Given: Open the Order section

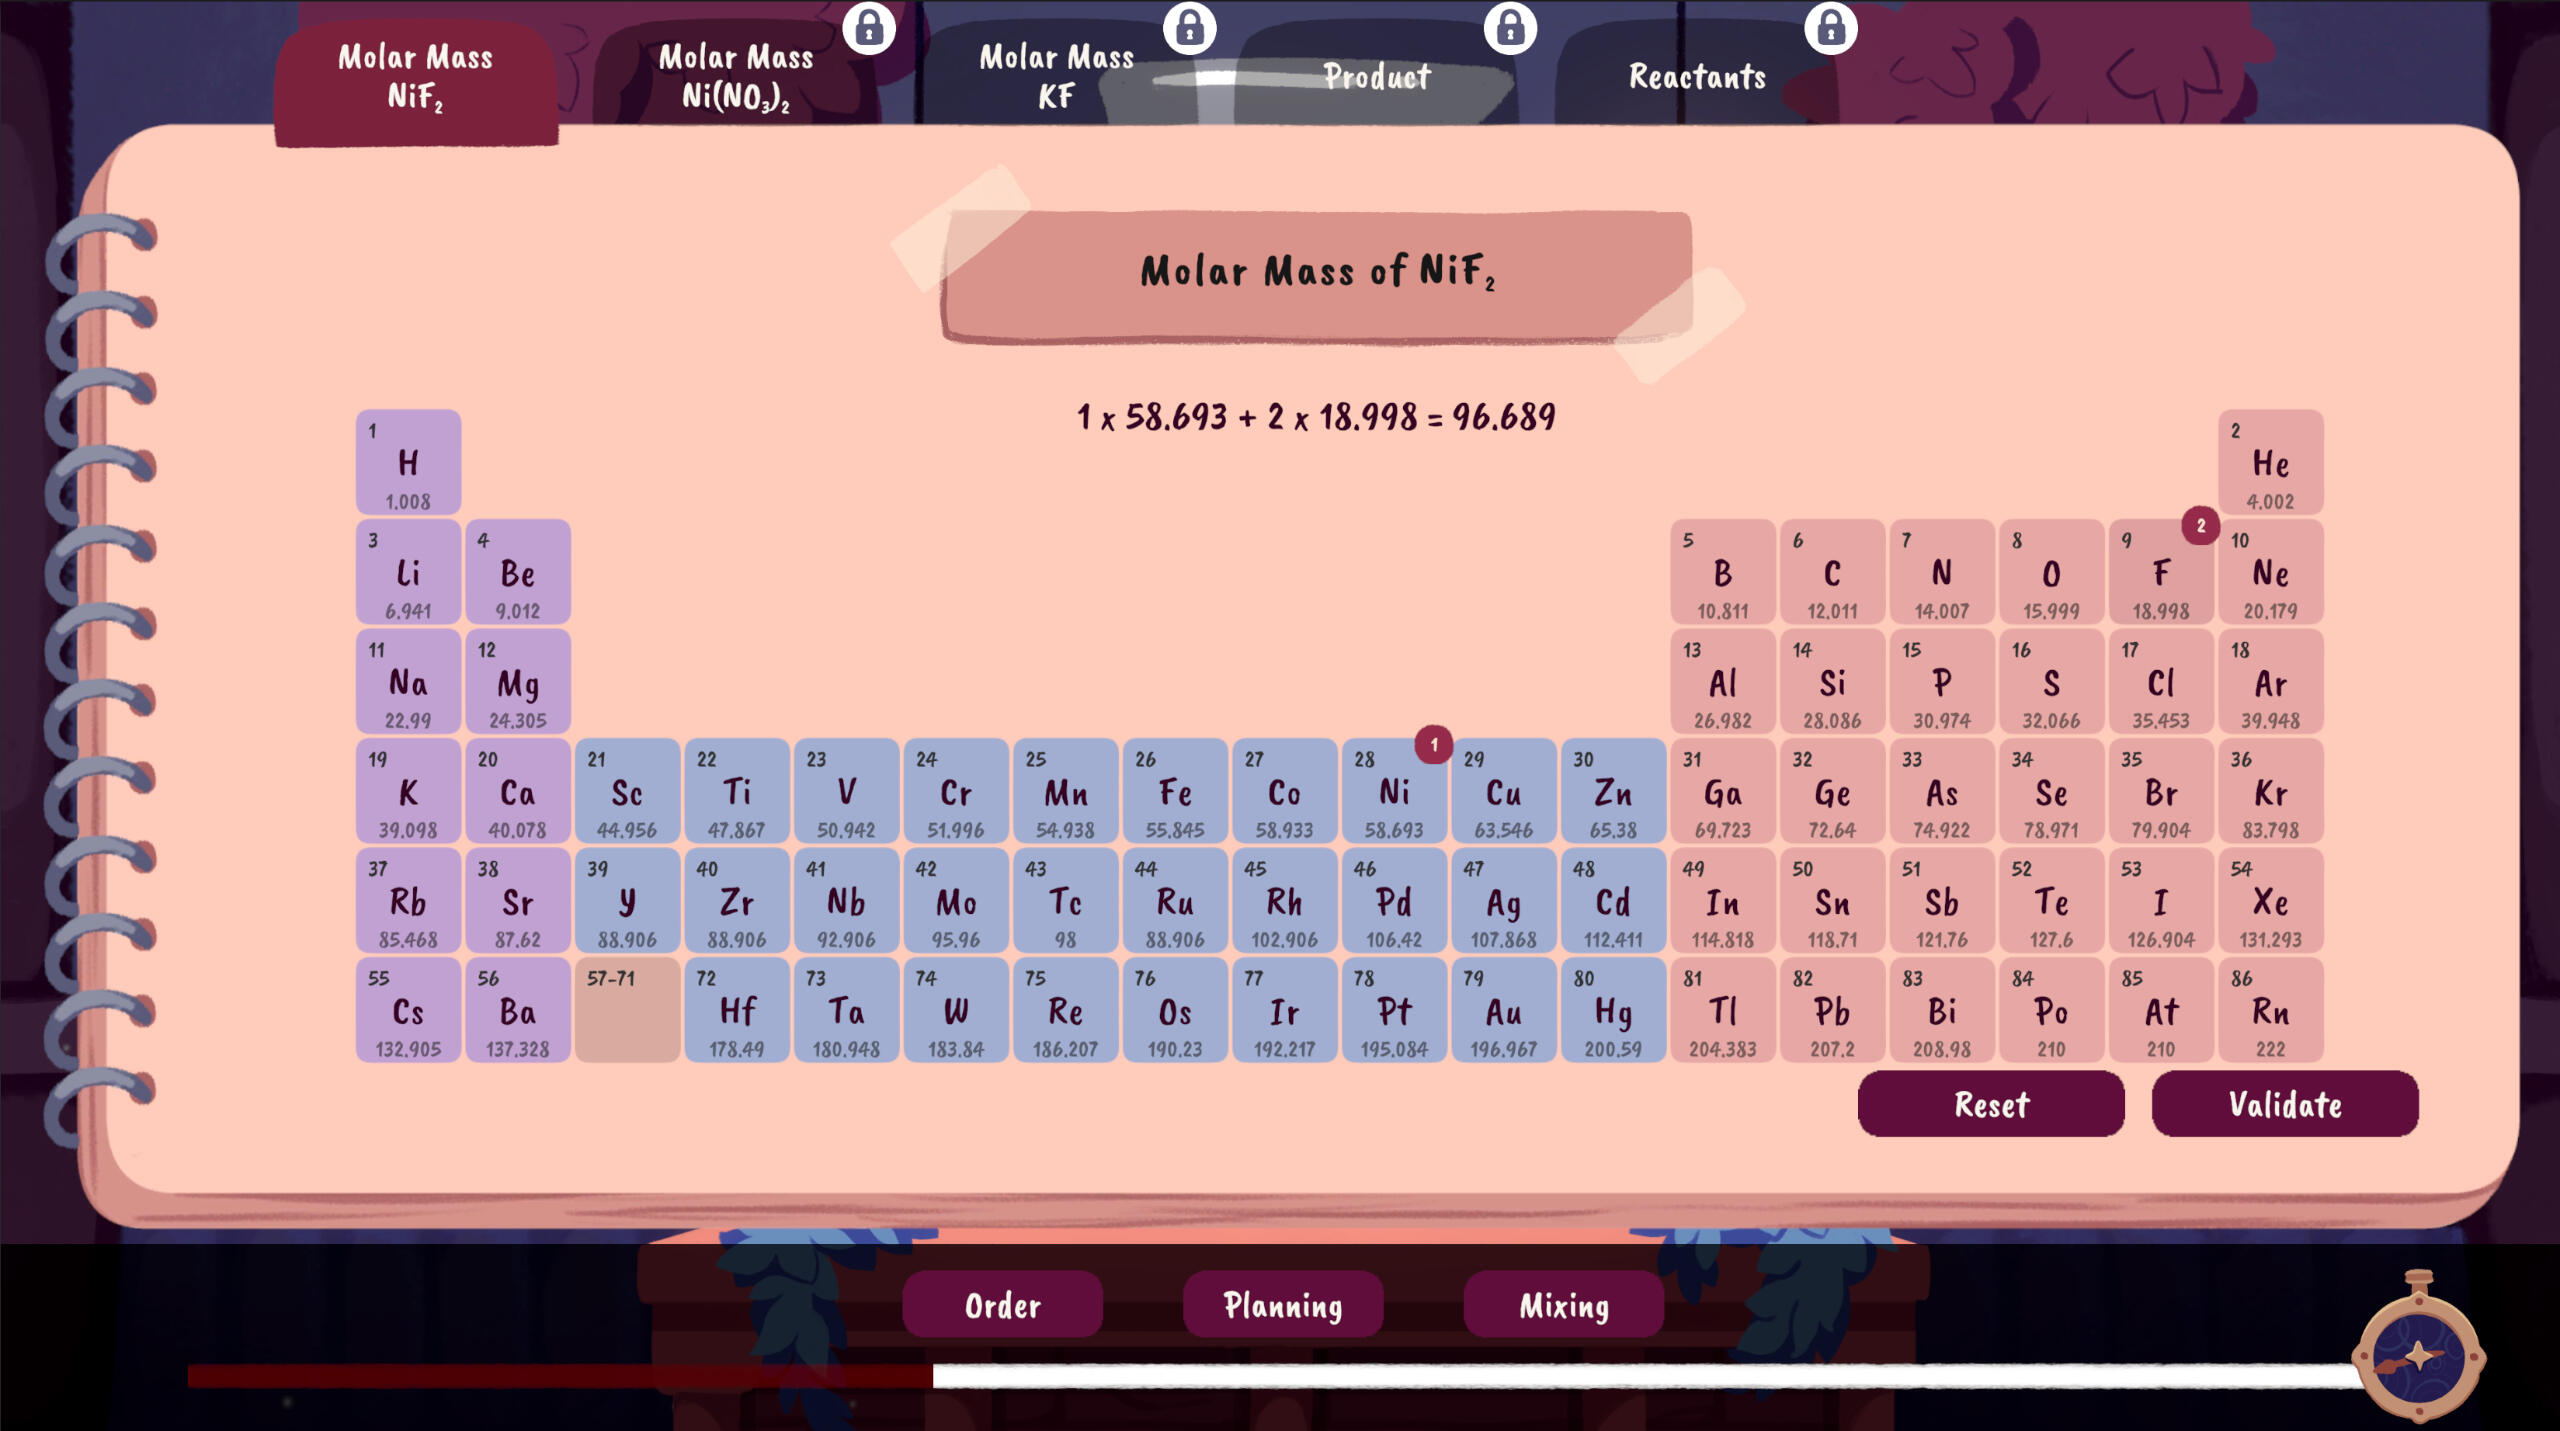Looking at the screenshot, I should (x=1002, y=1305).
